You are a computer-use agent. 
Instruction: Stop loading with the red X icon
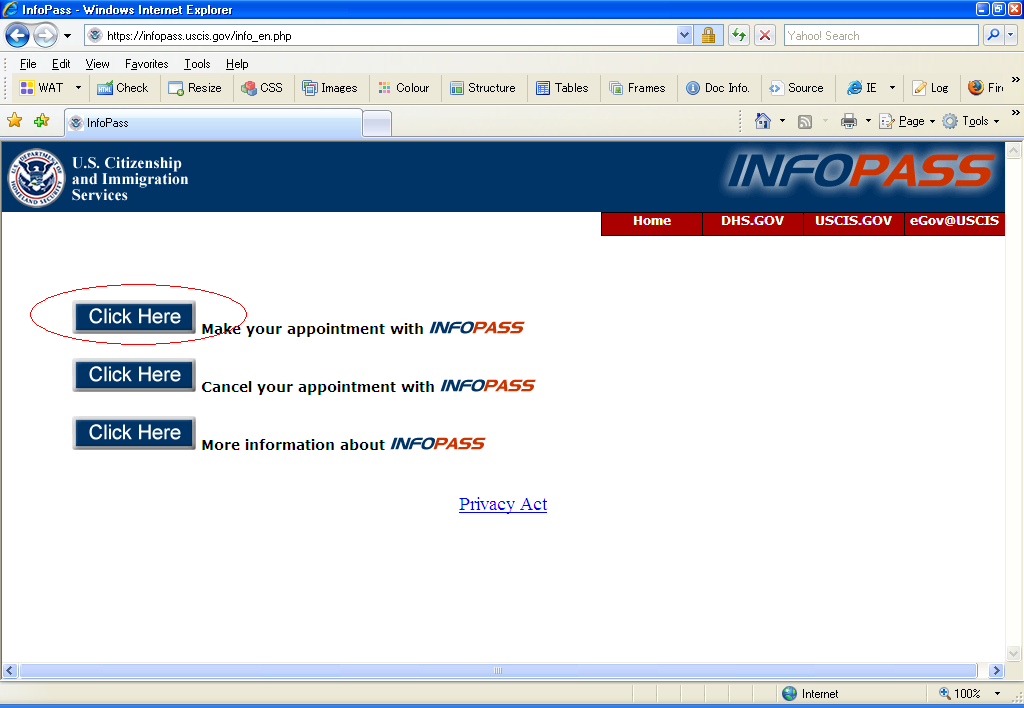[765, 35]
